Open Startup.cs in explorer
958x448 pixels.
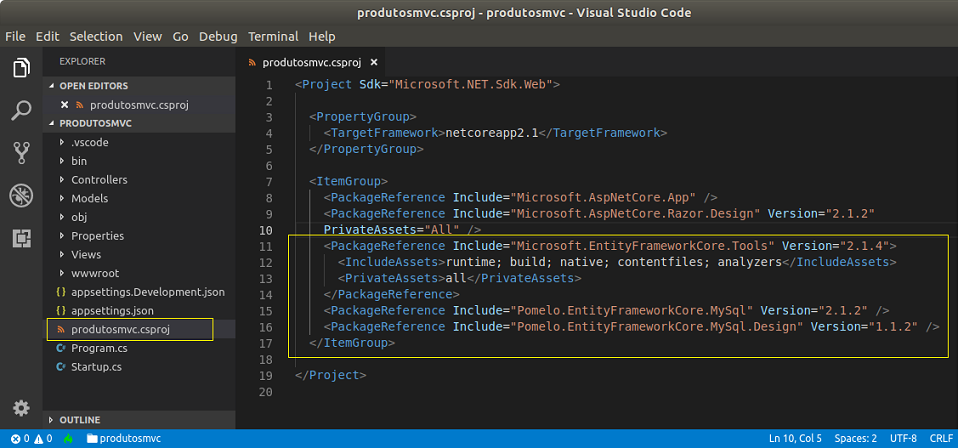[x=96, y=367]
